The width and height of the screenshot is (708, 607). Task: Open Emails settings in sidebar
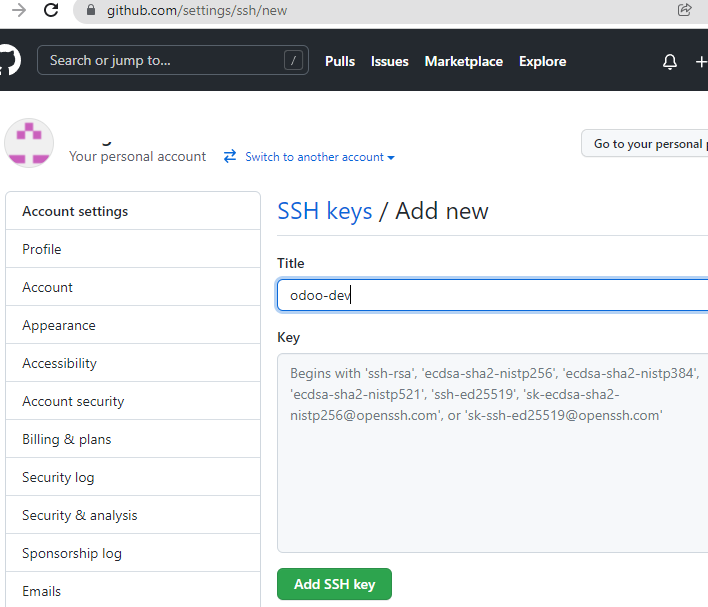(133, 589)
